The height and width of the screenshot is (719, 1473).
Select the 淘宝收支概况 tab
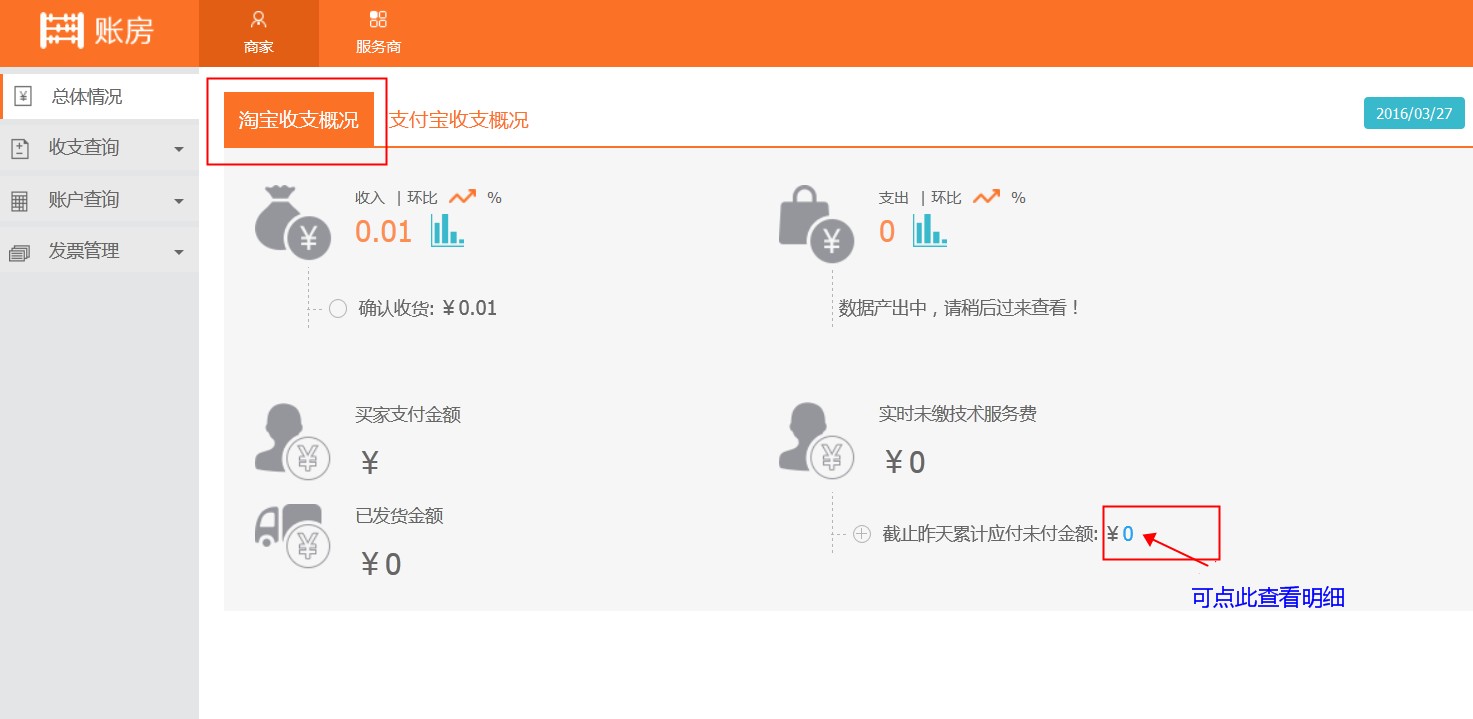299,120
